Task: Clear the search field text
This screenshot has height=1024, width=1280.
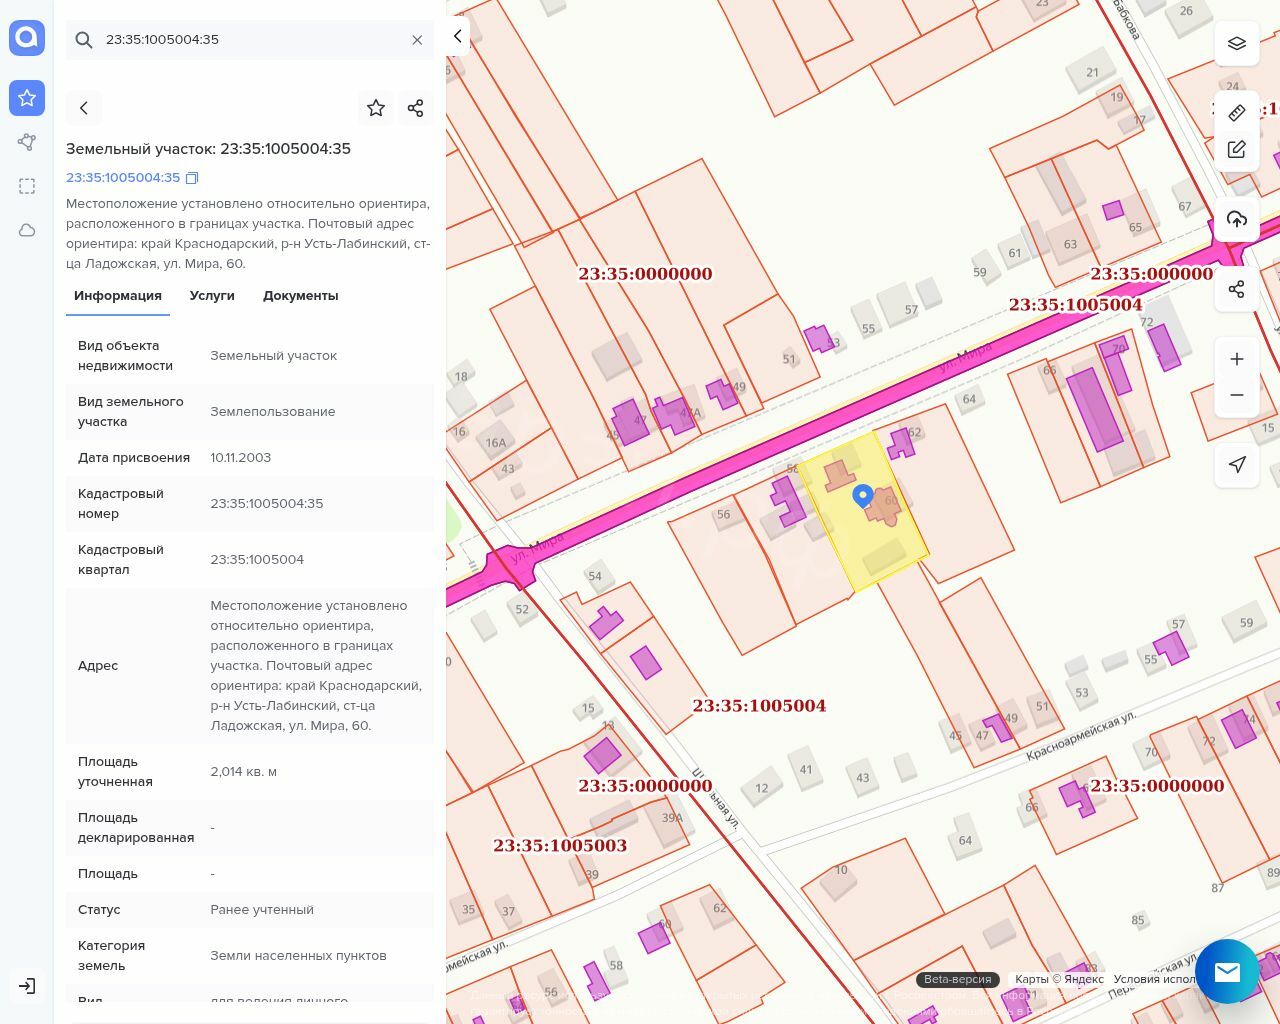Action: pos(417,40)
